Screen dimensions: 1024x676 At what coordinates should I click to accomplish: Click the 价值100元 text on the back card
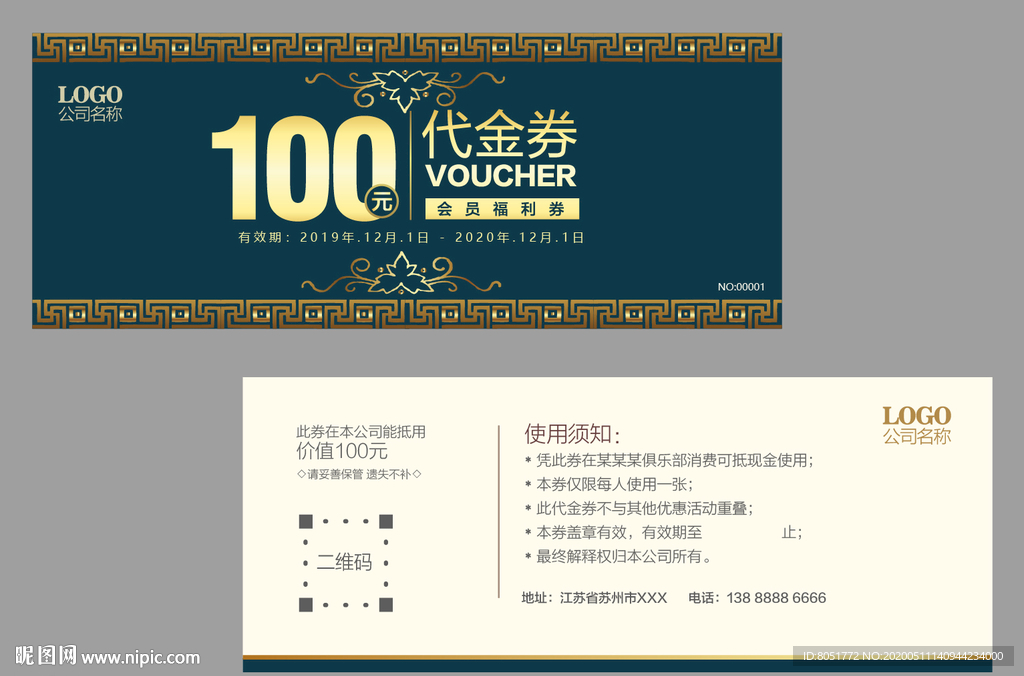(x=342, y=451)
